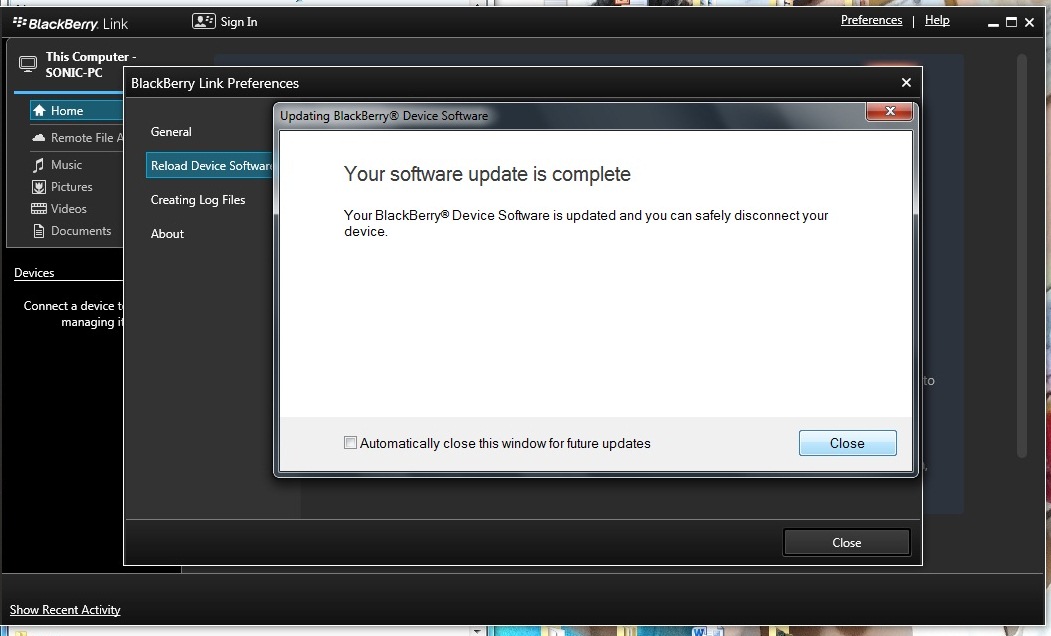
Task: Click the Sign In text
Action: pyautogui.click(x=239, y=21)
